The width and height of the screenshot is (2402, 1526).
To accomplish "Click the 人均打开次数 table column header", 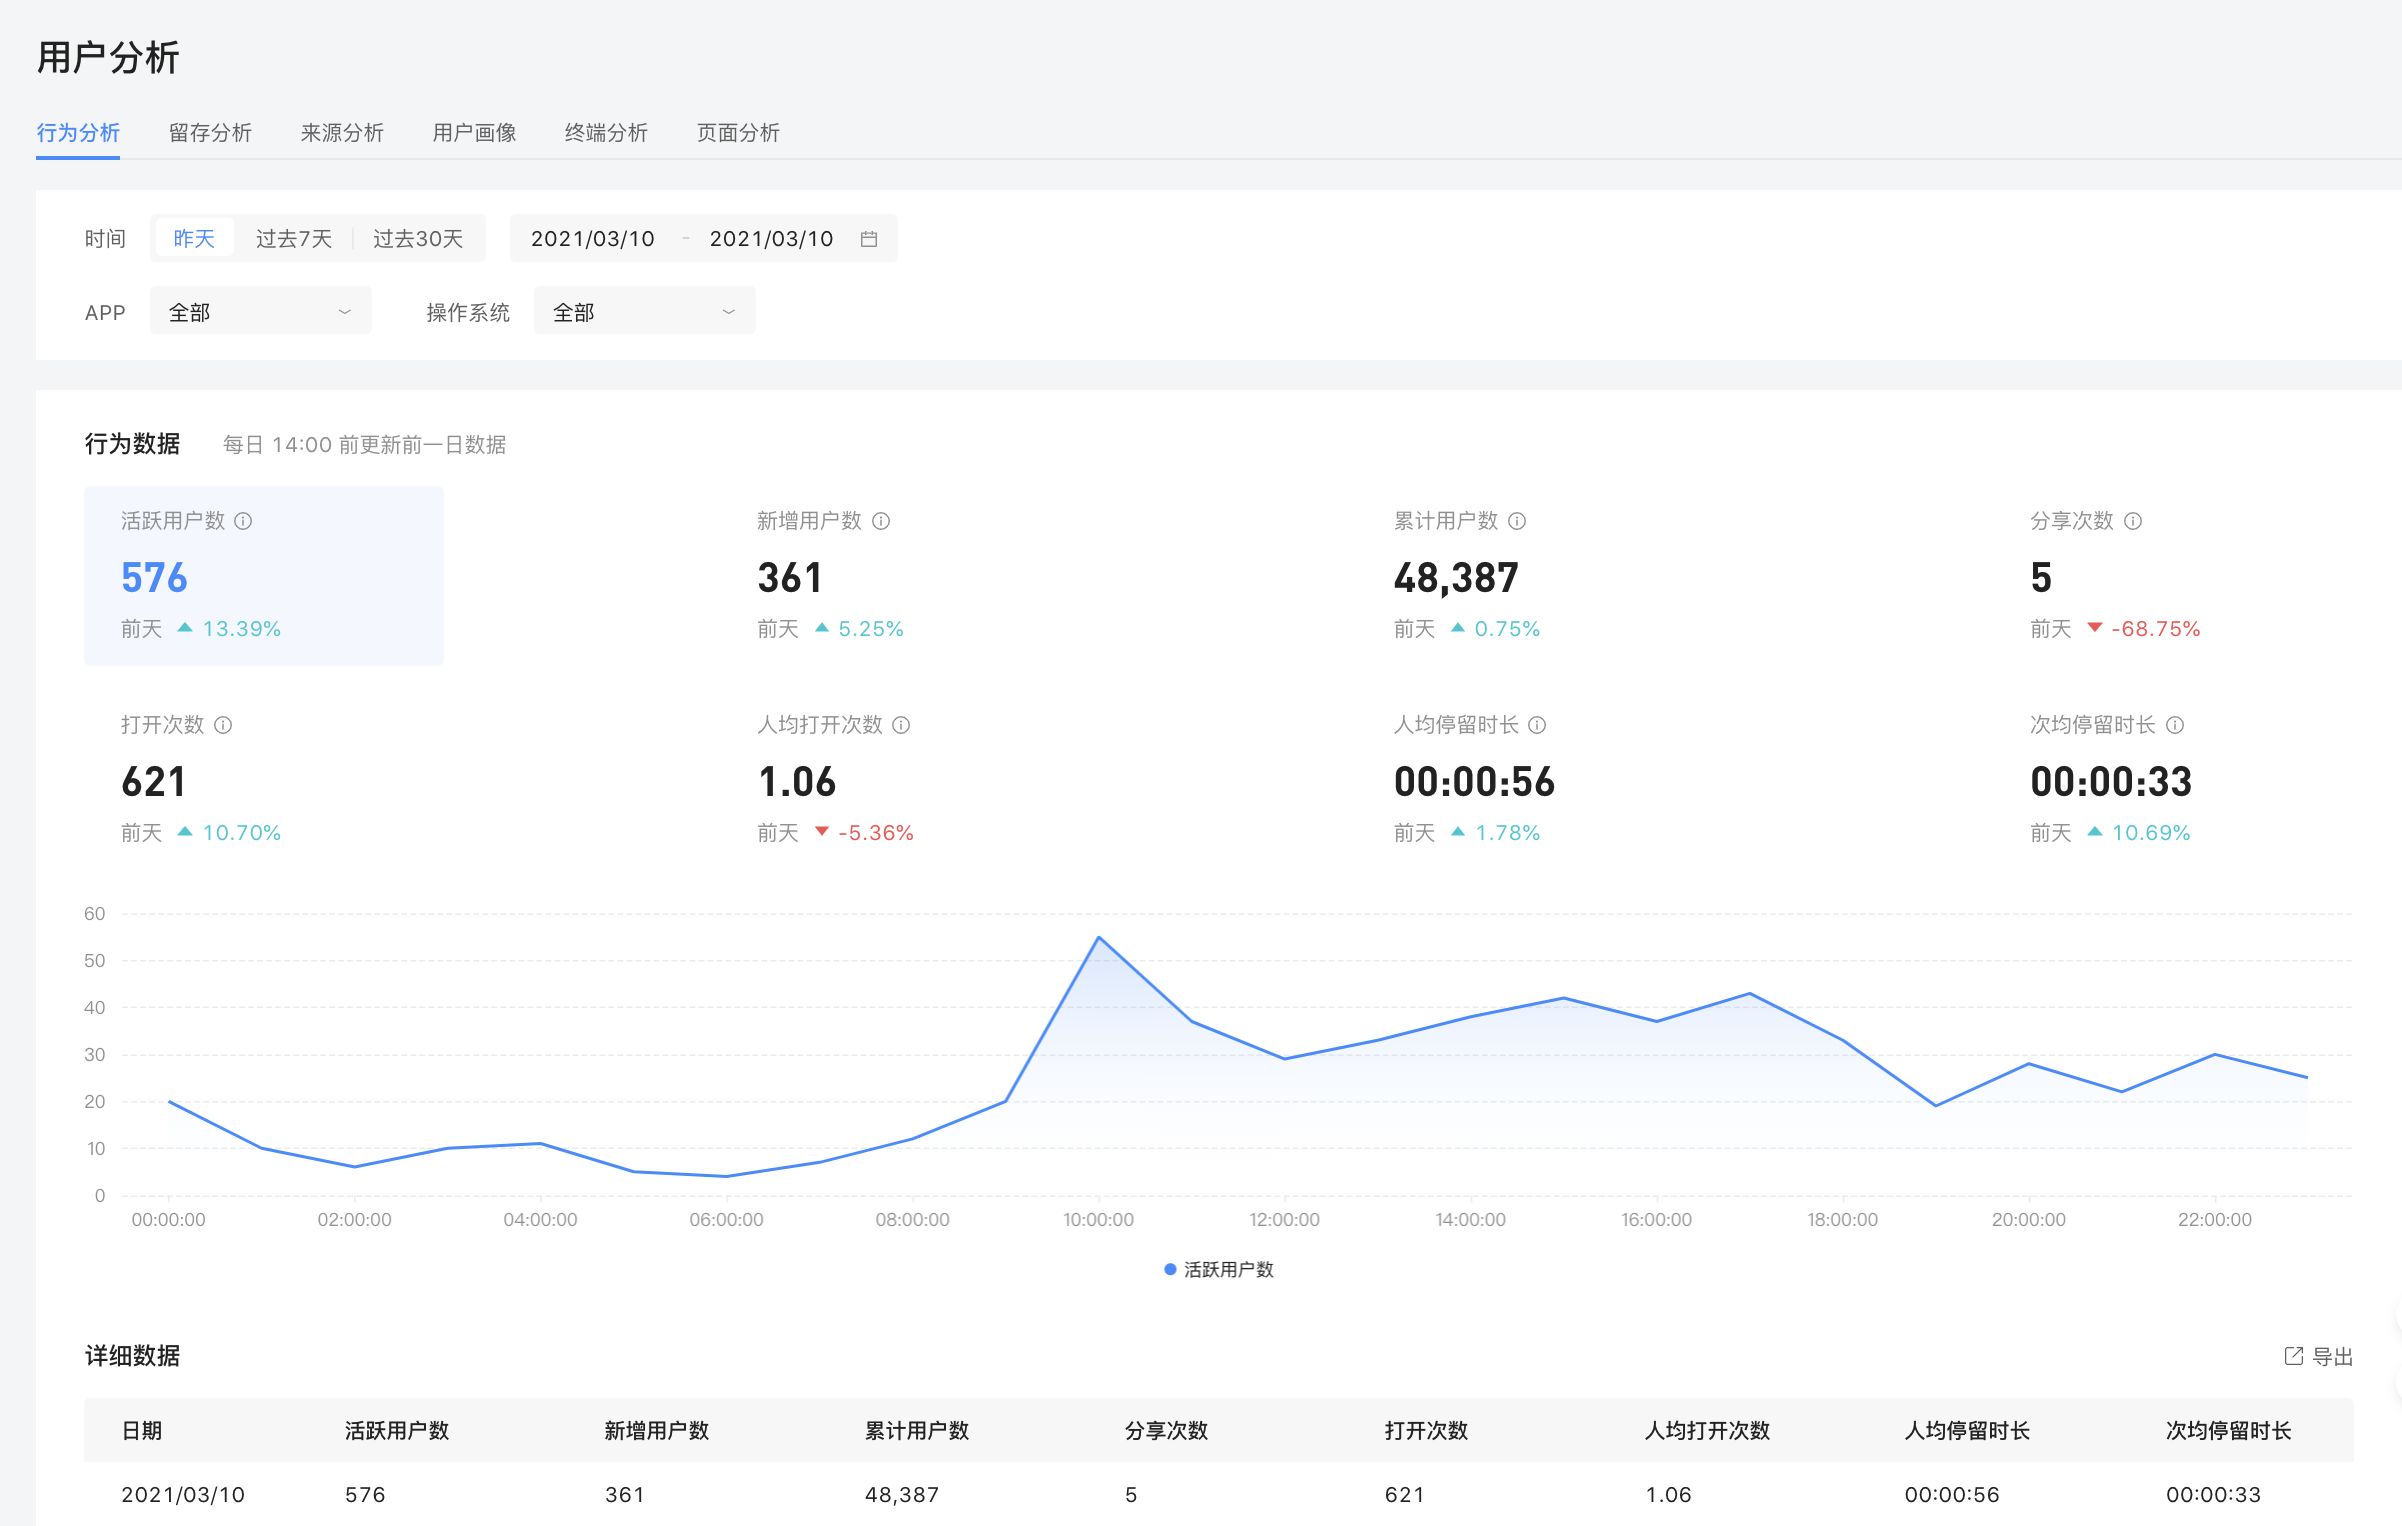I will coord(1707,1431).
